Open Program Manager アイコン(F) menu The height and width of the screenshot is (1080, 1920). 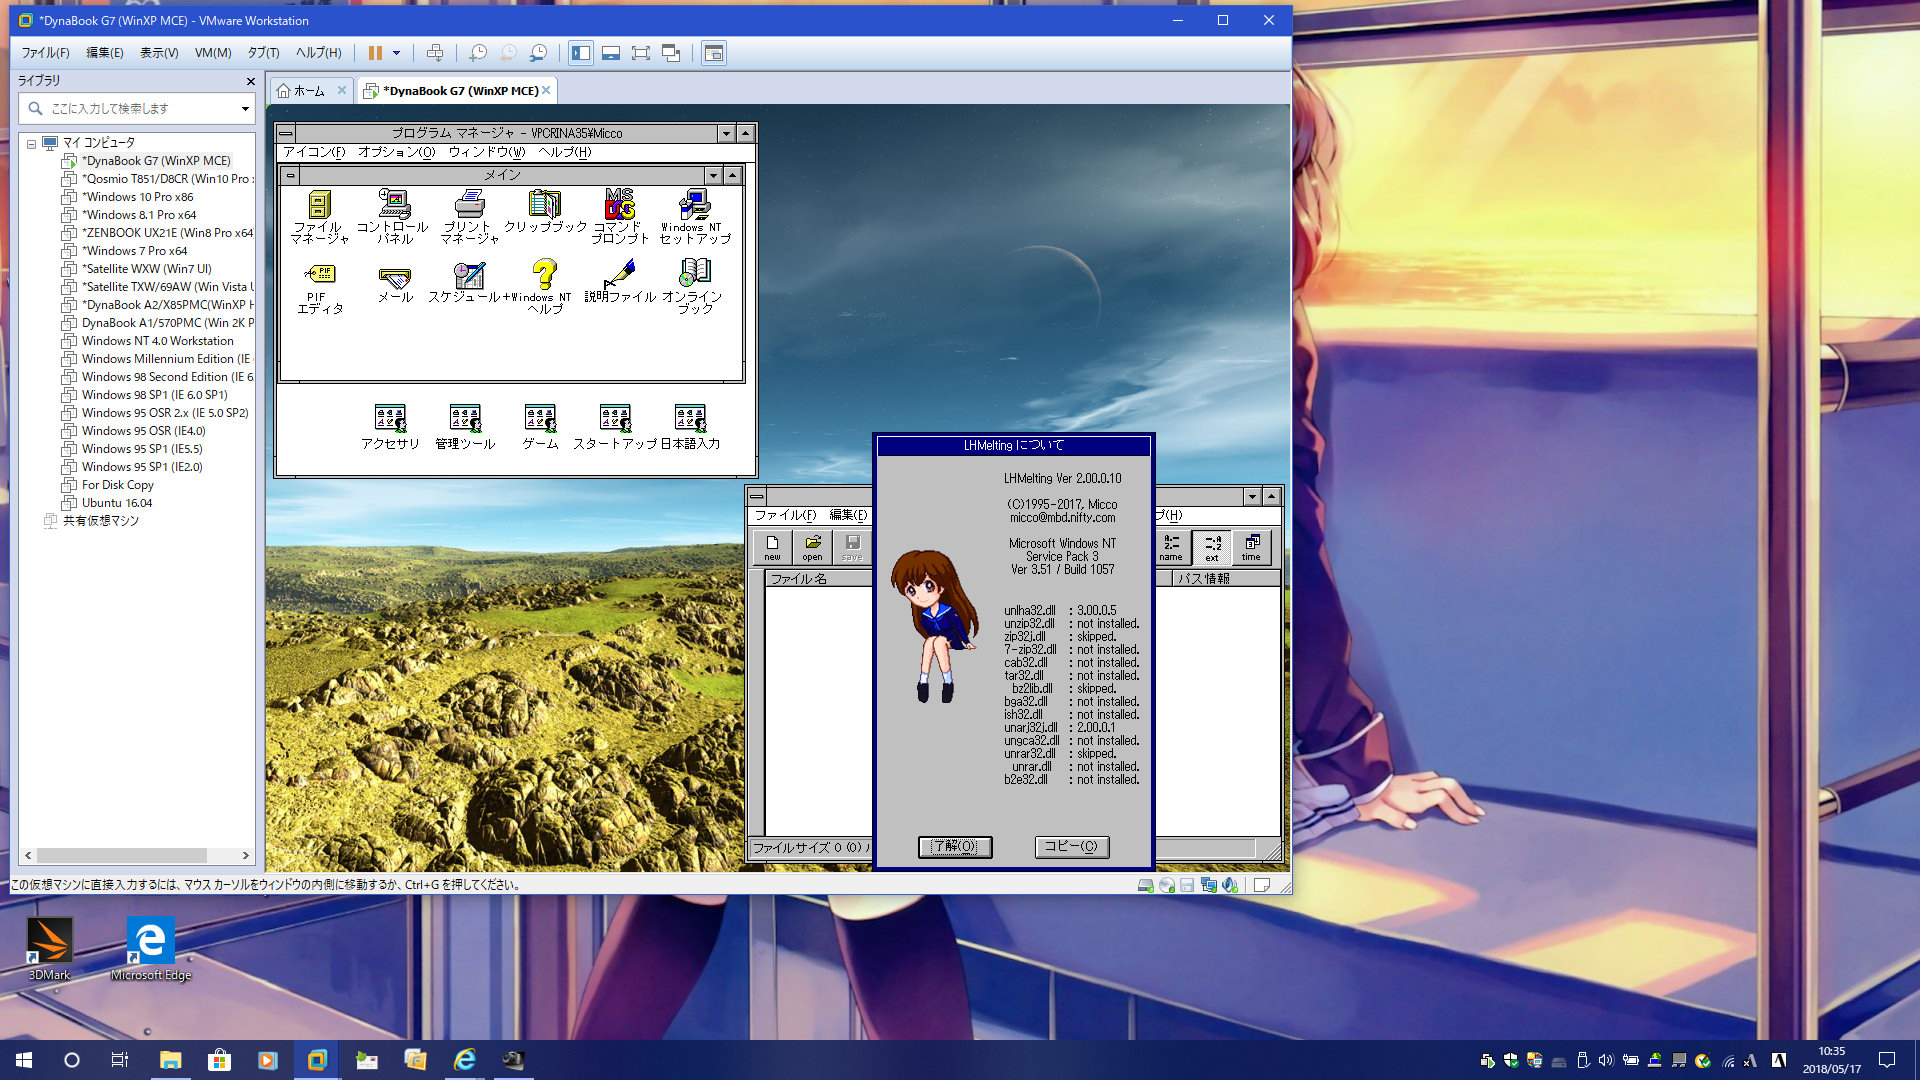314,152
